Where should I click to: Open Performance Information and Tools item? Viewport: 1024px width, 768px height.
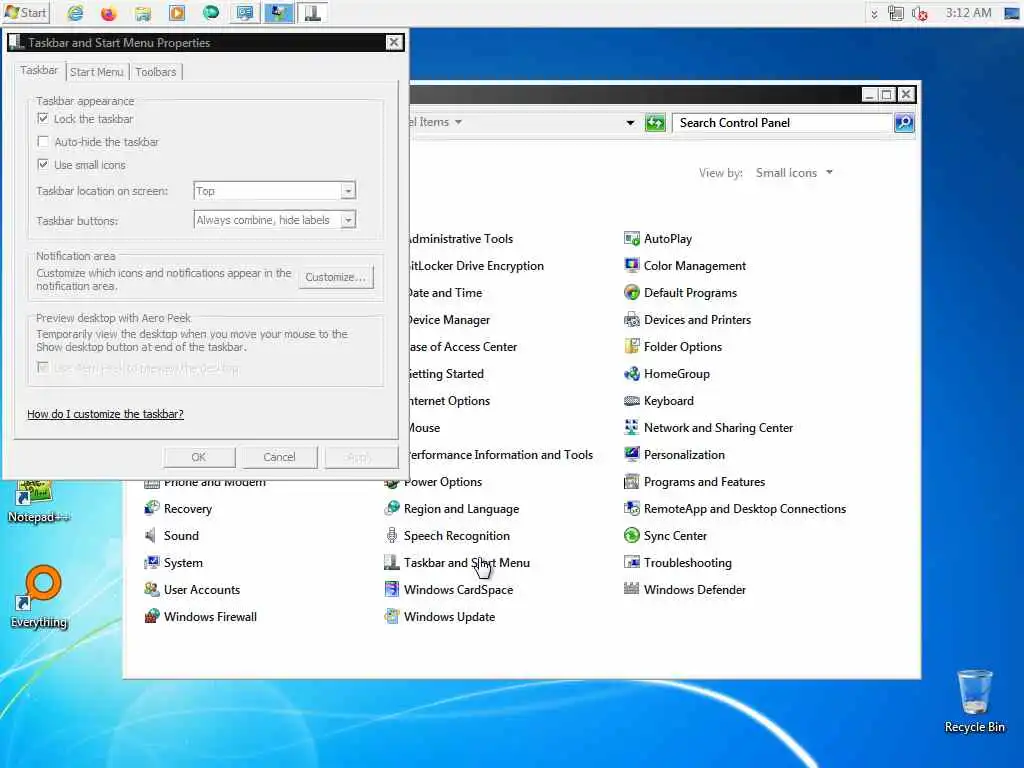tap(501, 455)
